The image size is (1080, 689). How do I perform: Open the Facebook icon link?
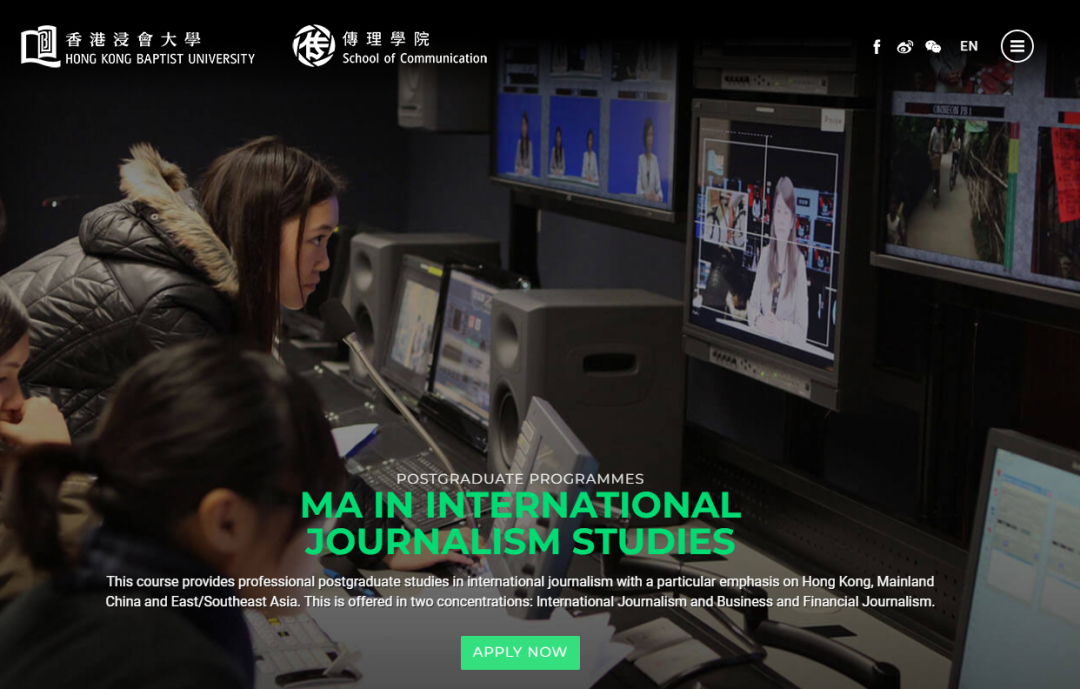[876, 46]
